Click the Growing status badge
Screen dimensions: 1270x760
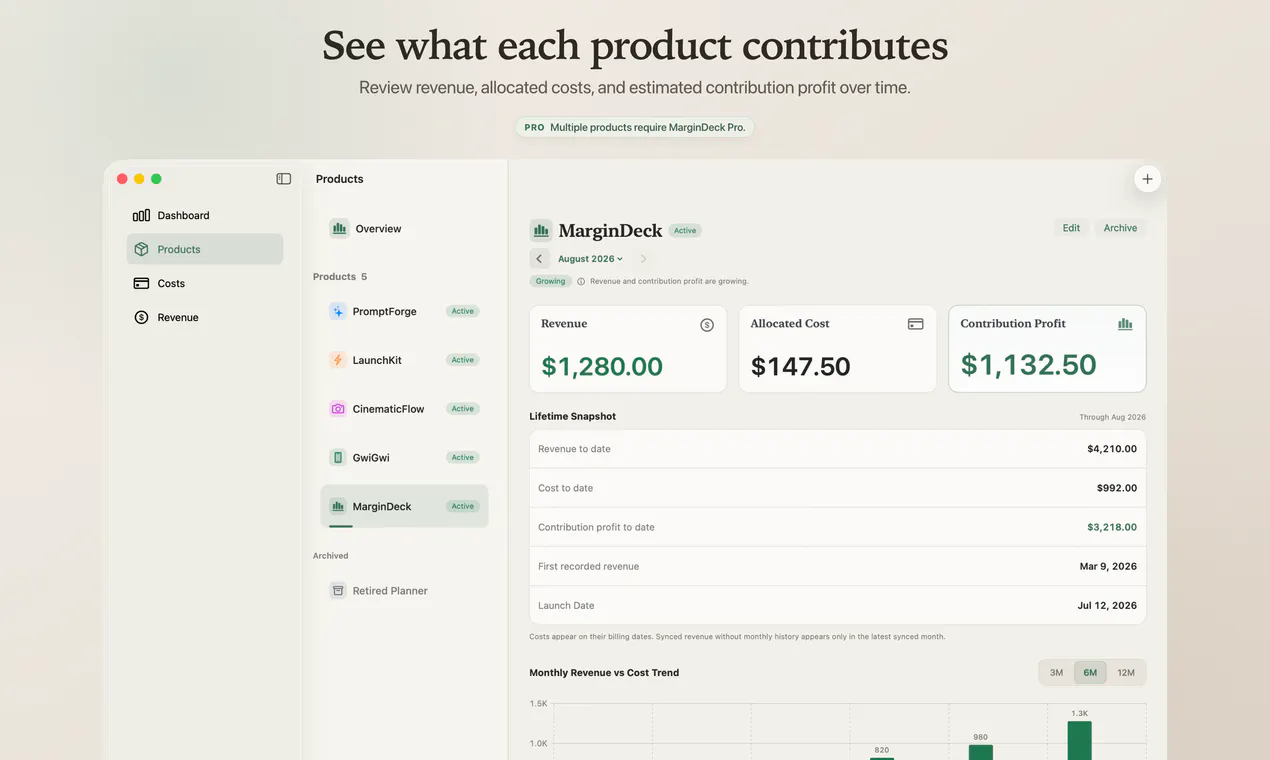550,281
